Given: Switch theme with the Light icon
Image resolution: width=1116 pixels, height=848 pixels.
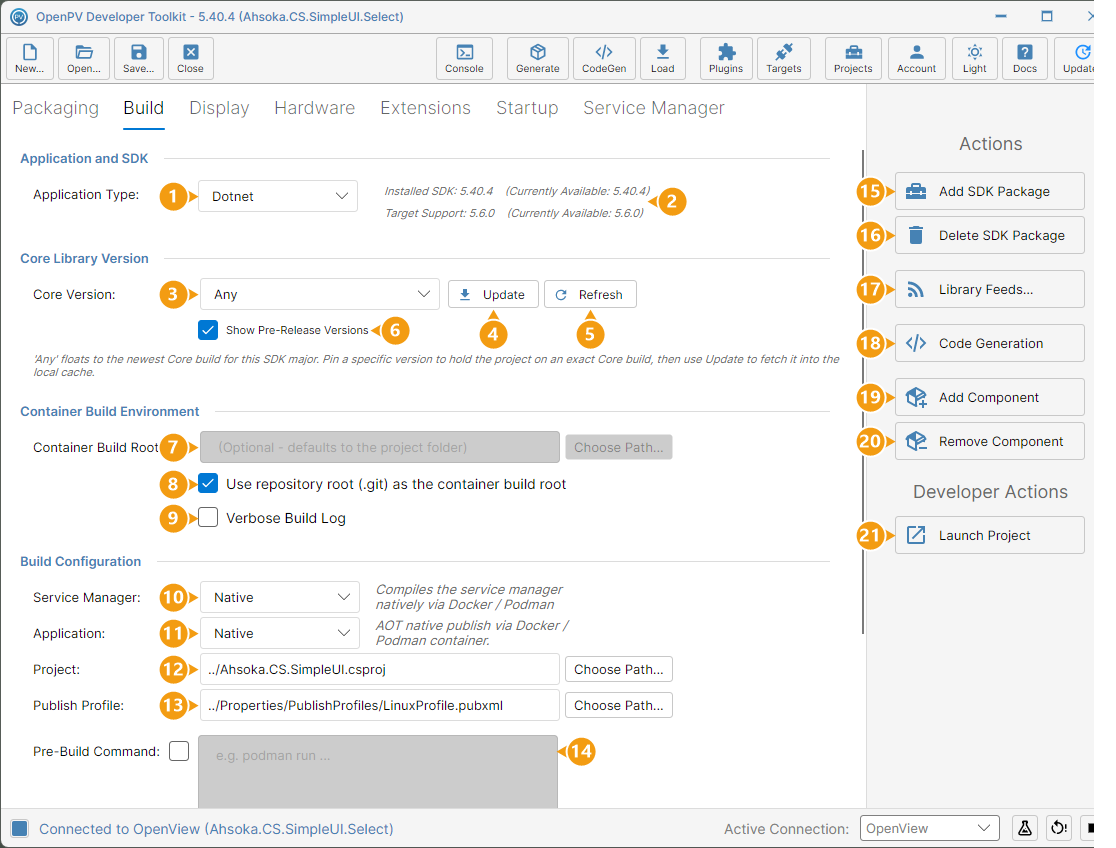Looking at the screenshot, I should coord(974,58).
